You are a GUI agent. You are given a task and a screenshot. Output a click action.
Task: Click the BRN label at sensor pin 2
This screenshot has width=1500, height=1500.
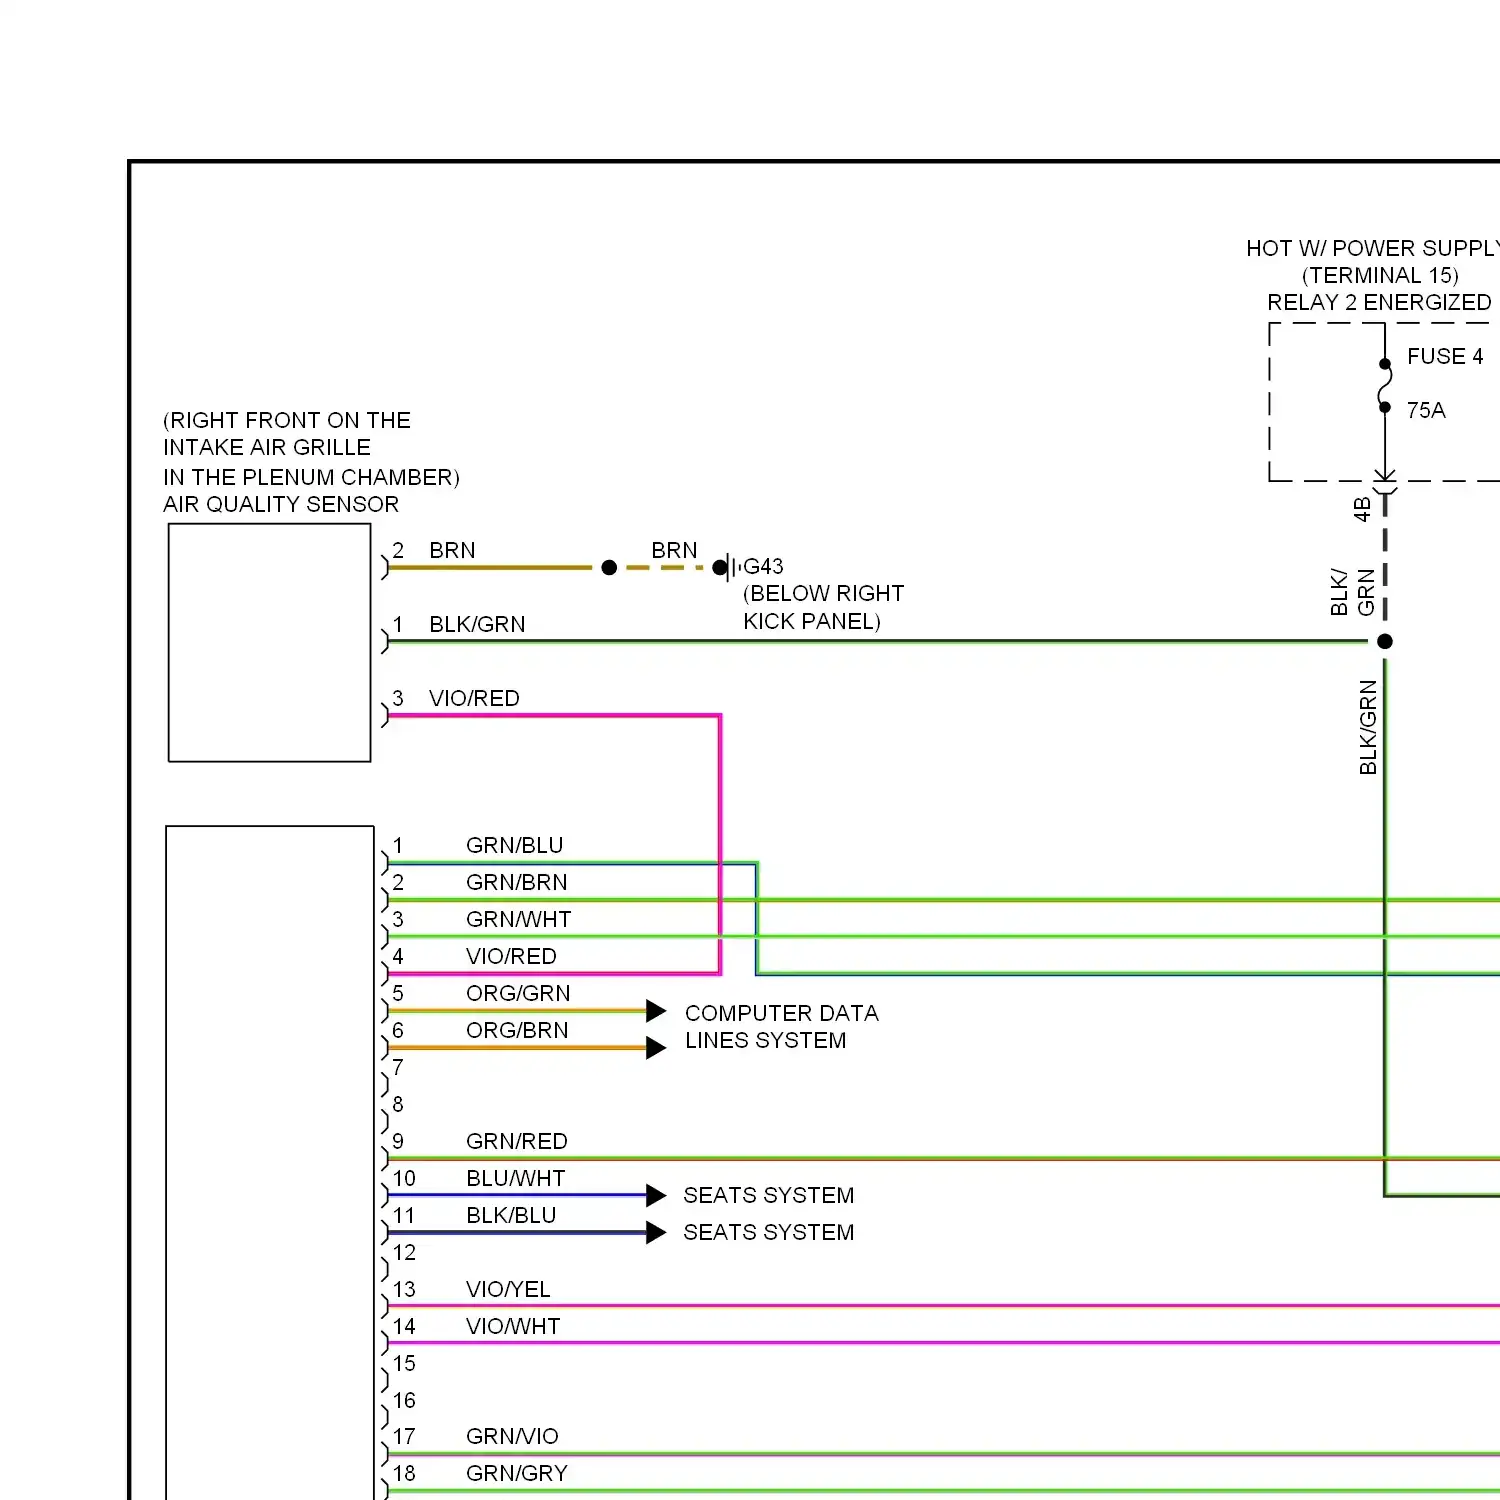(452, 550)
